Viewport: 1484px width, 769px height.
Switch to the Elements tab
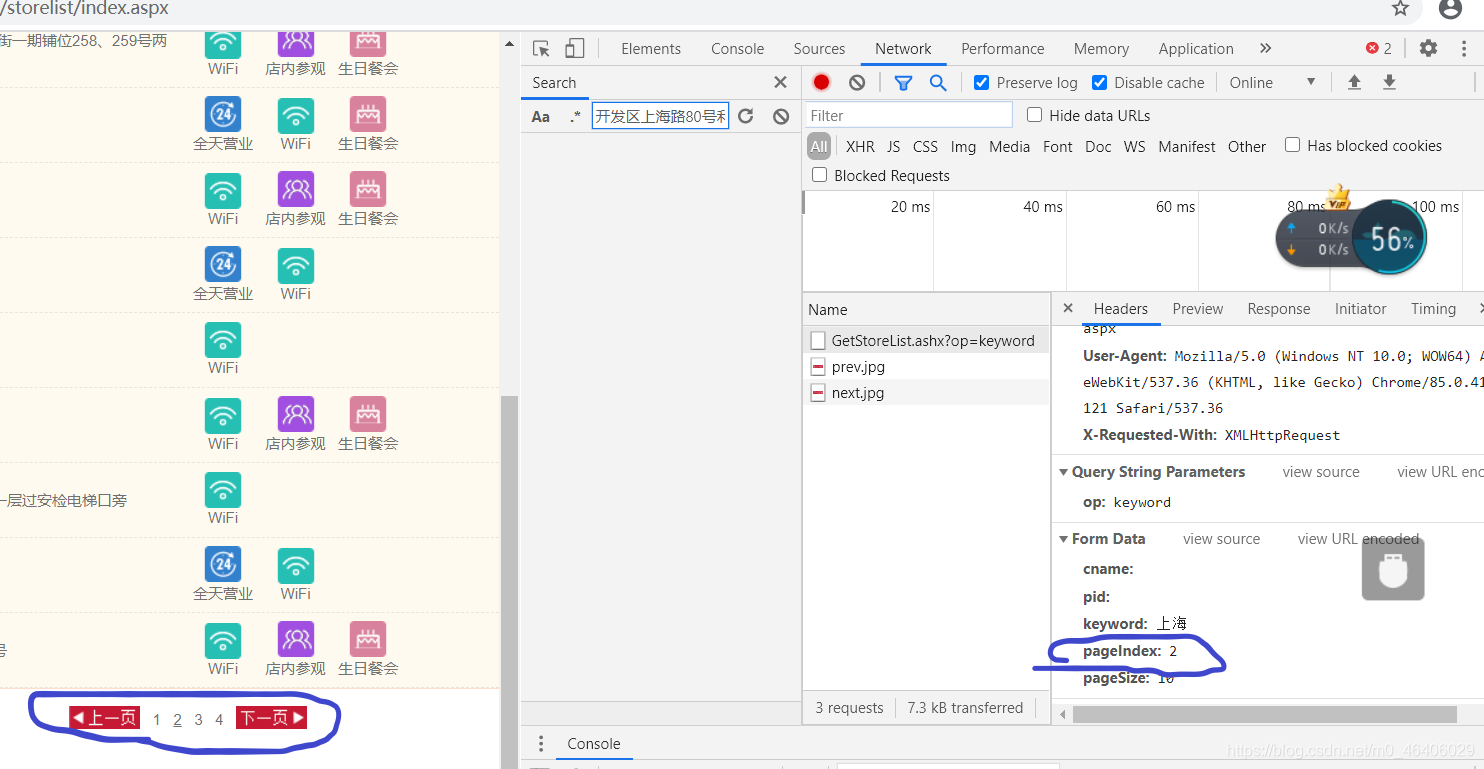tap(651, 48)
